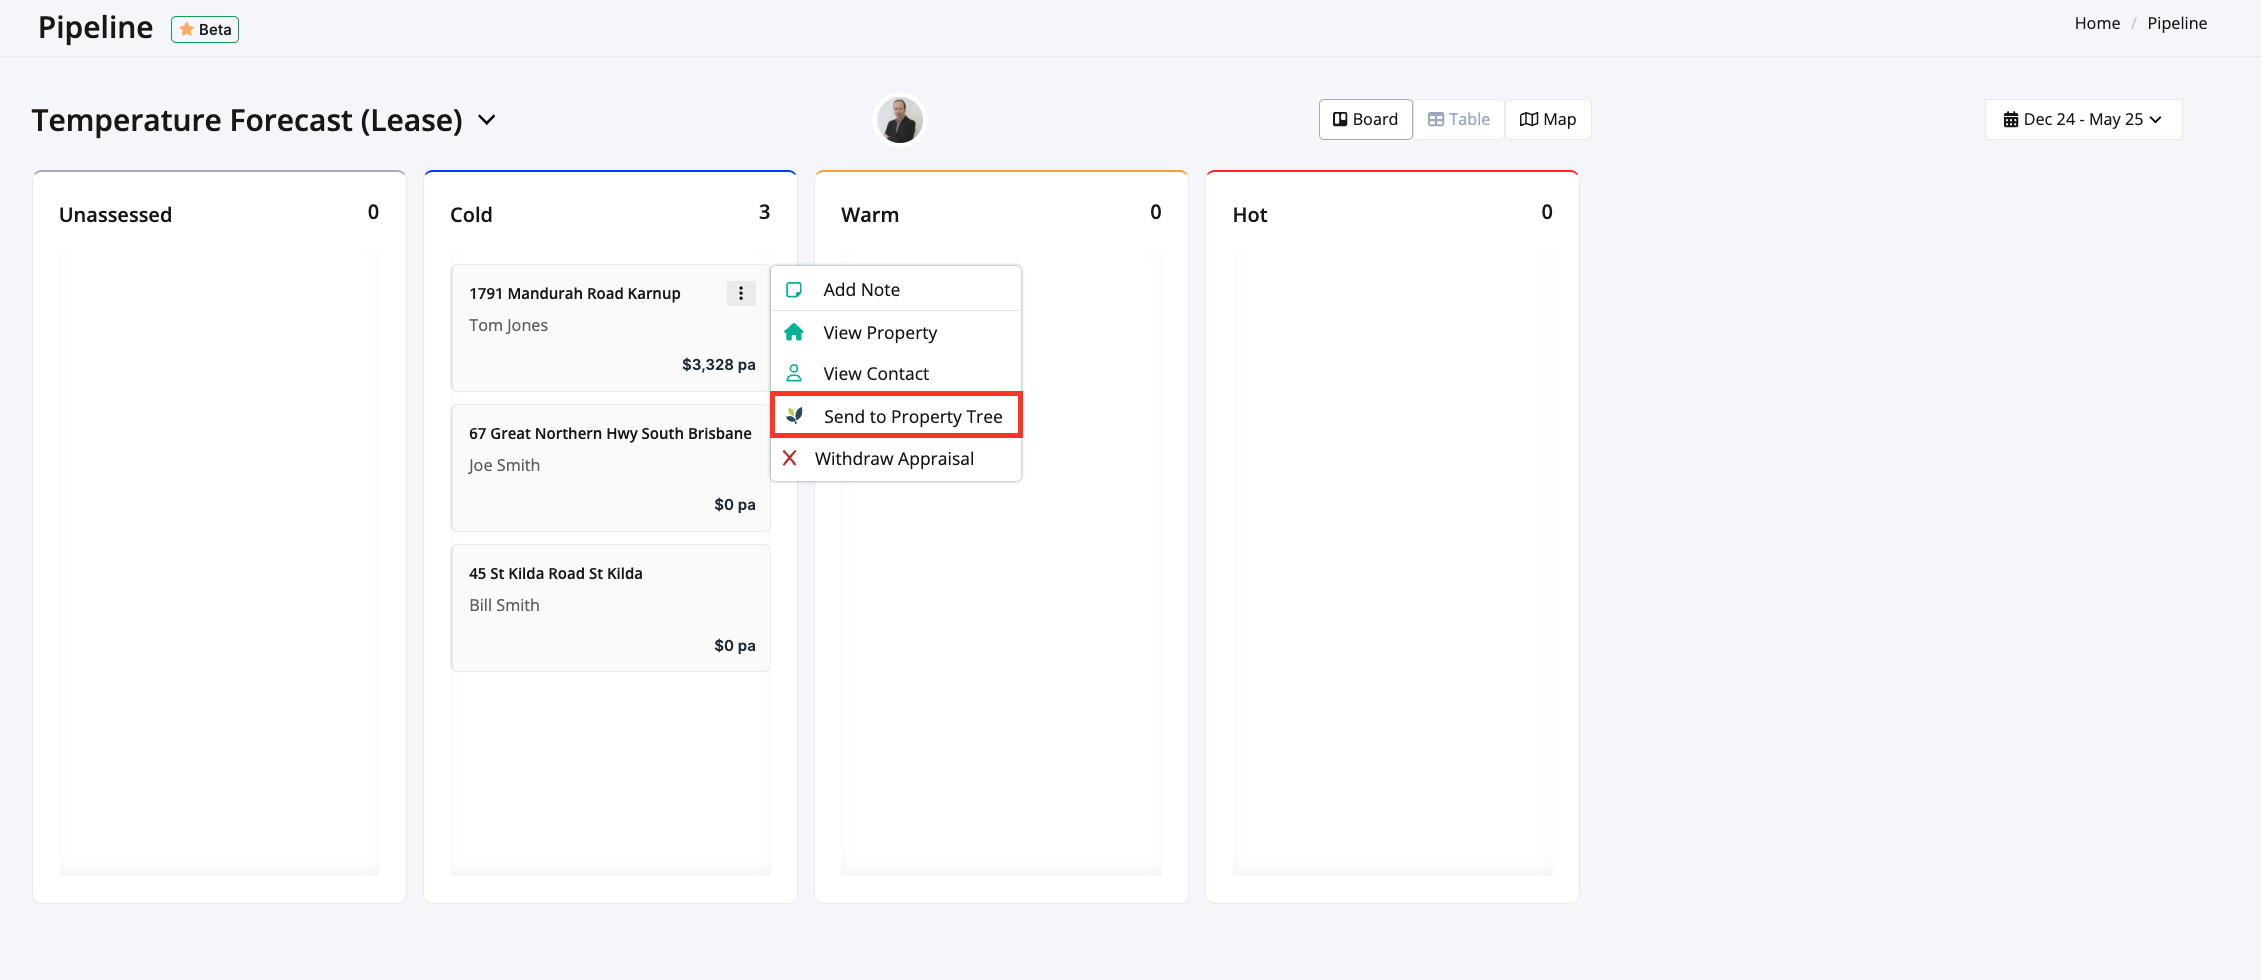This screenshot has height=980, width=2261.
Task: Click the house icon beside View Property
Action: 794,332
